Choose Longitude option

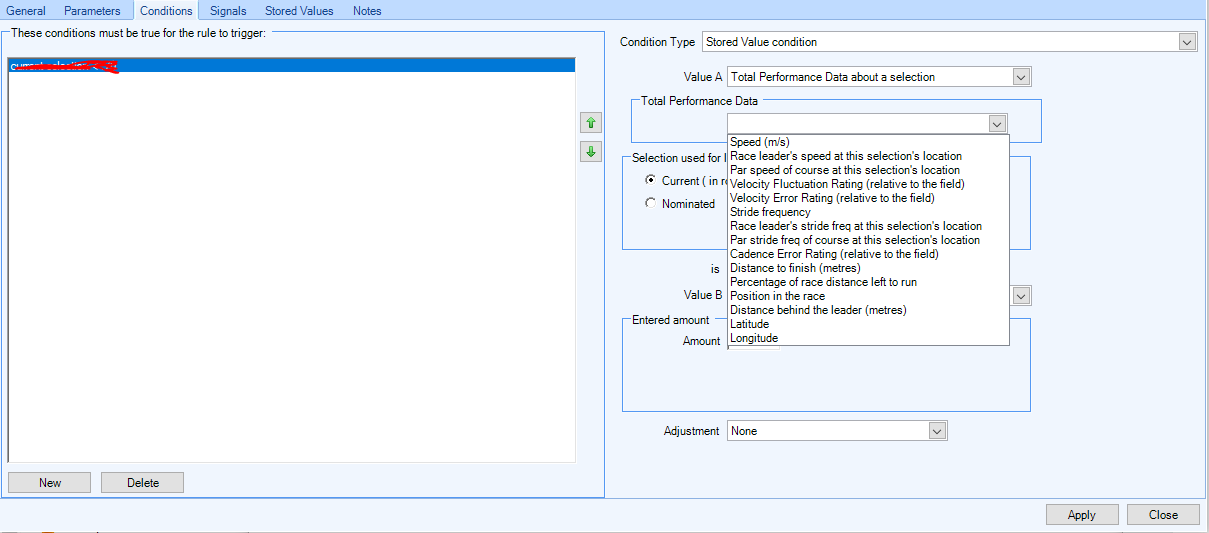pos(868,338)
